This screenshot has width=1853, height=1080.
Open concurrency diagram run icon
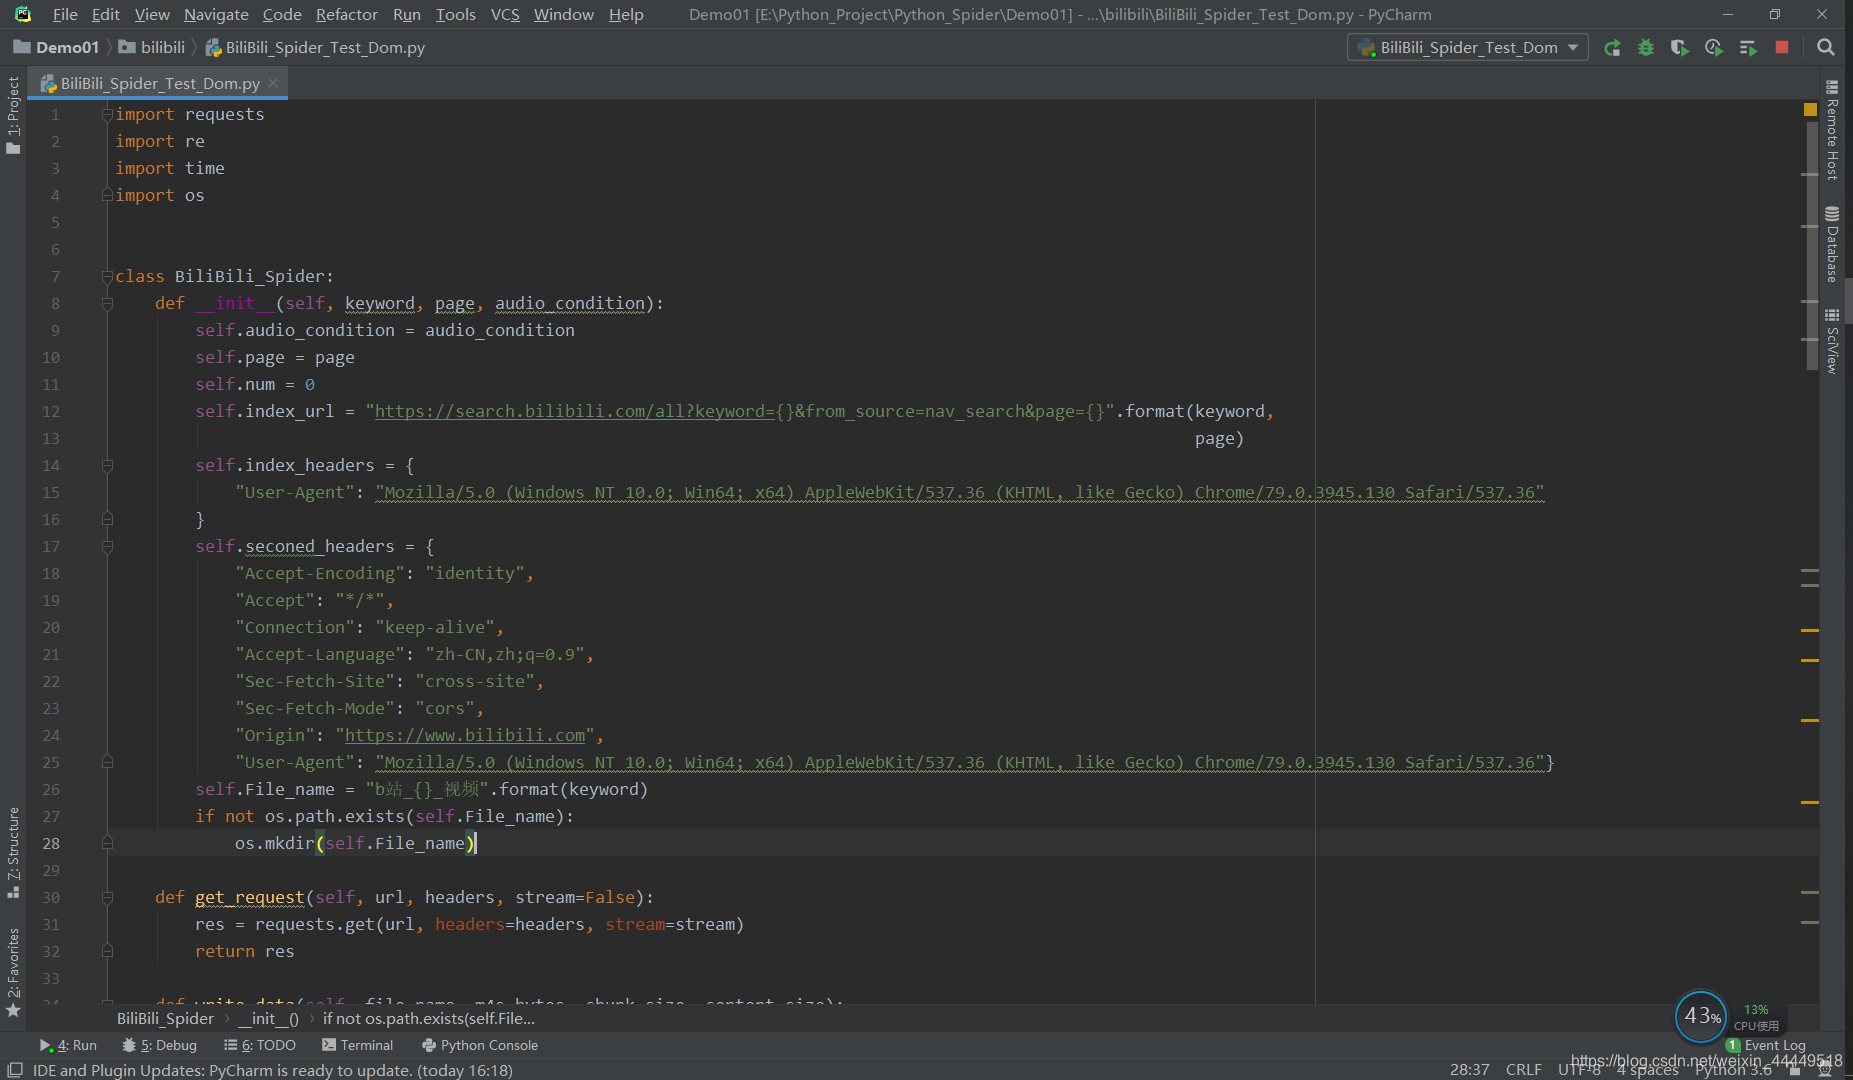coord(1748,48)
